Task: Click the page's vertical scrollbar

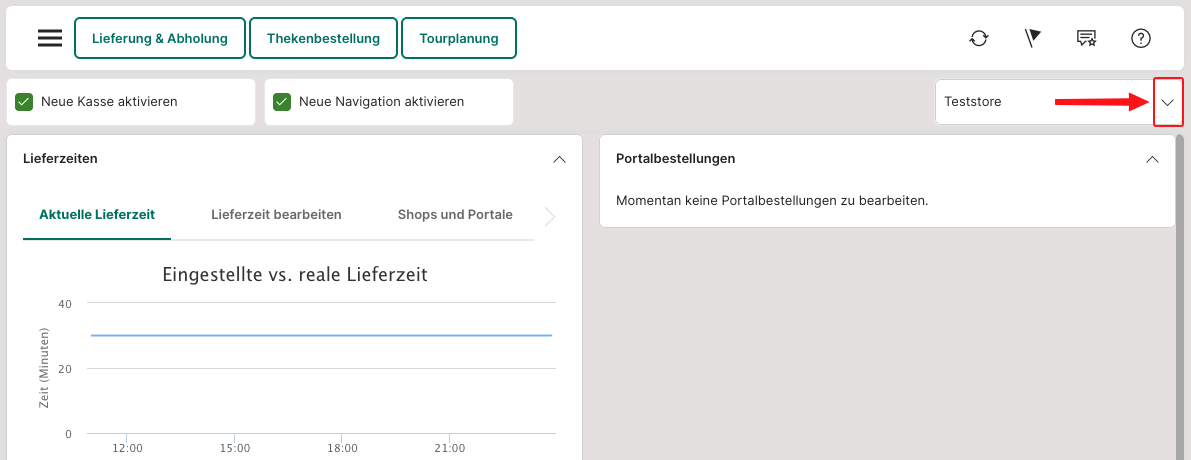Action: point(1182,300)
